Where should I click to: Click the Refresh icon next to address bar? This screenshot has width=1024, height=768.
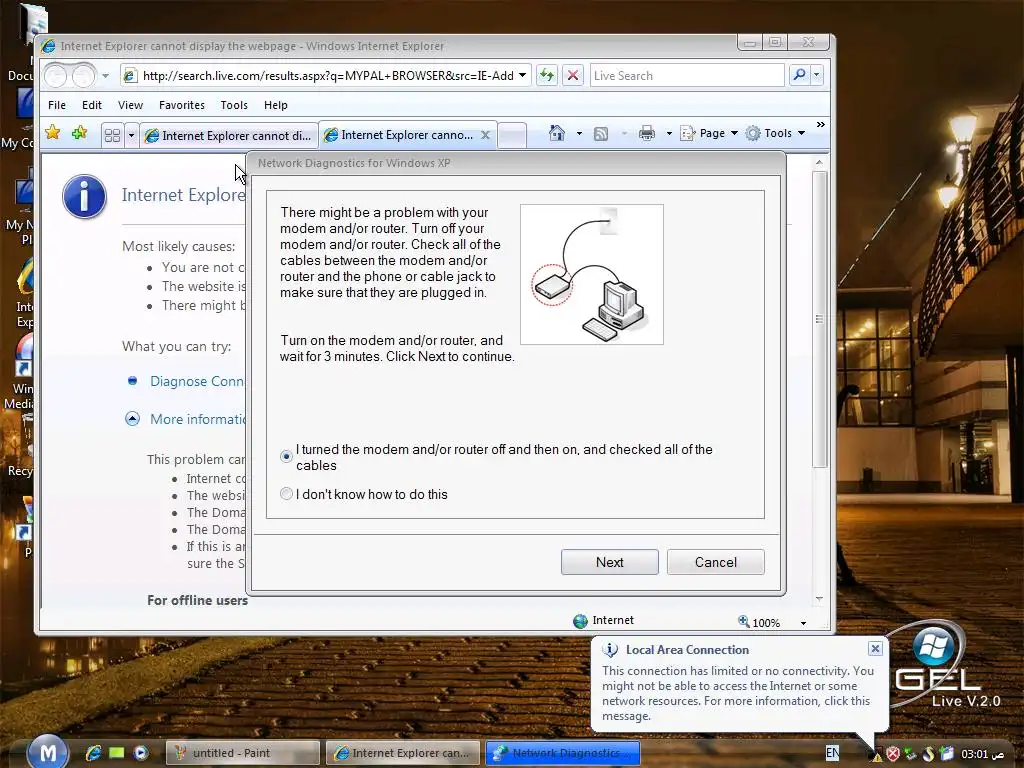(547, 76)
